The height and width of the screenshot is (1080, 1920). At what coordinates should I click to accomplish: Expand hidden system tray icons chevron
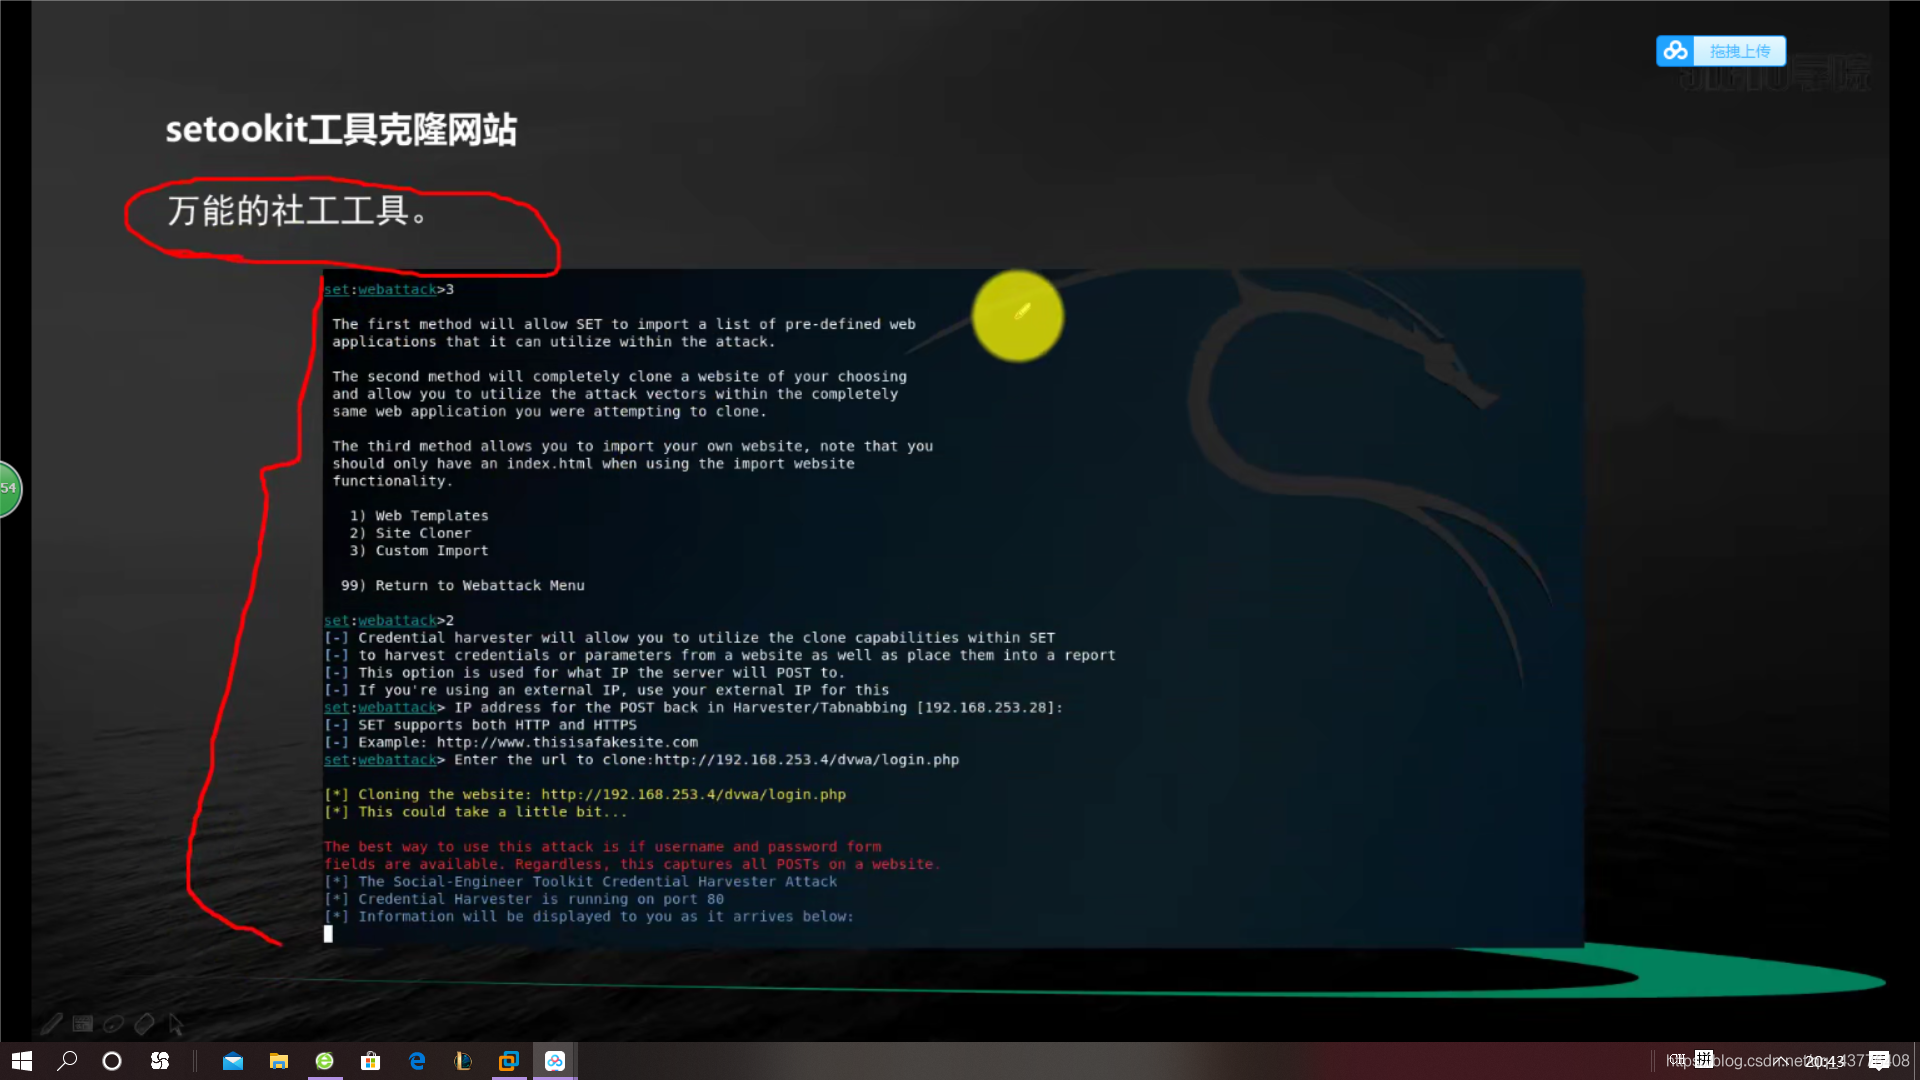[x=1780, y=1061]
